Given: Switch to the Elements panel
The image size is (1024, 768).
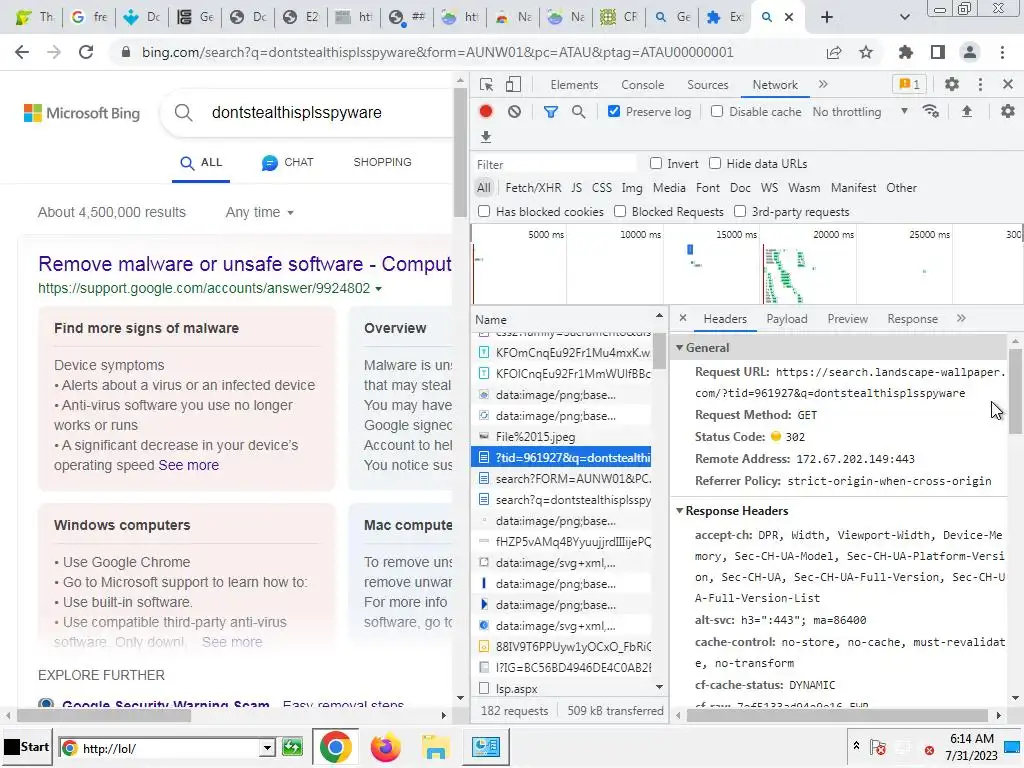Looking at the screenshot, I should point(574,85).
